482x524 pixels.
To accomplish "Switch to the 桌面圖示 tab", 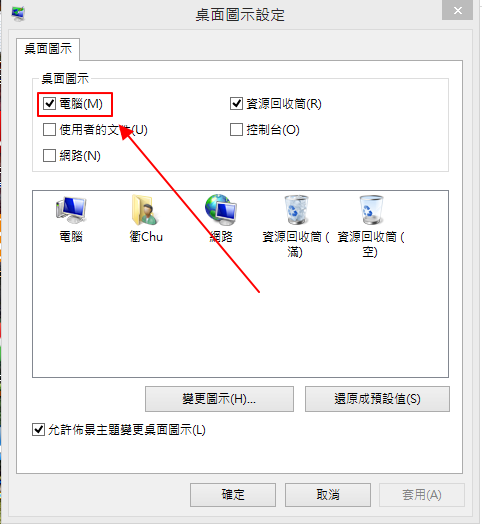I will coord(48,49).
